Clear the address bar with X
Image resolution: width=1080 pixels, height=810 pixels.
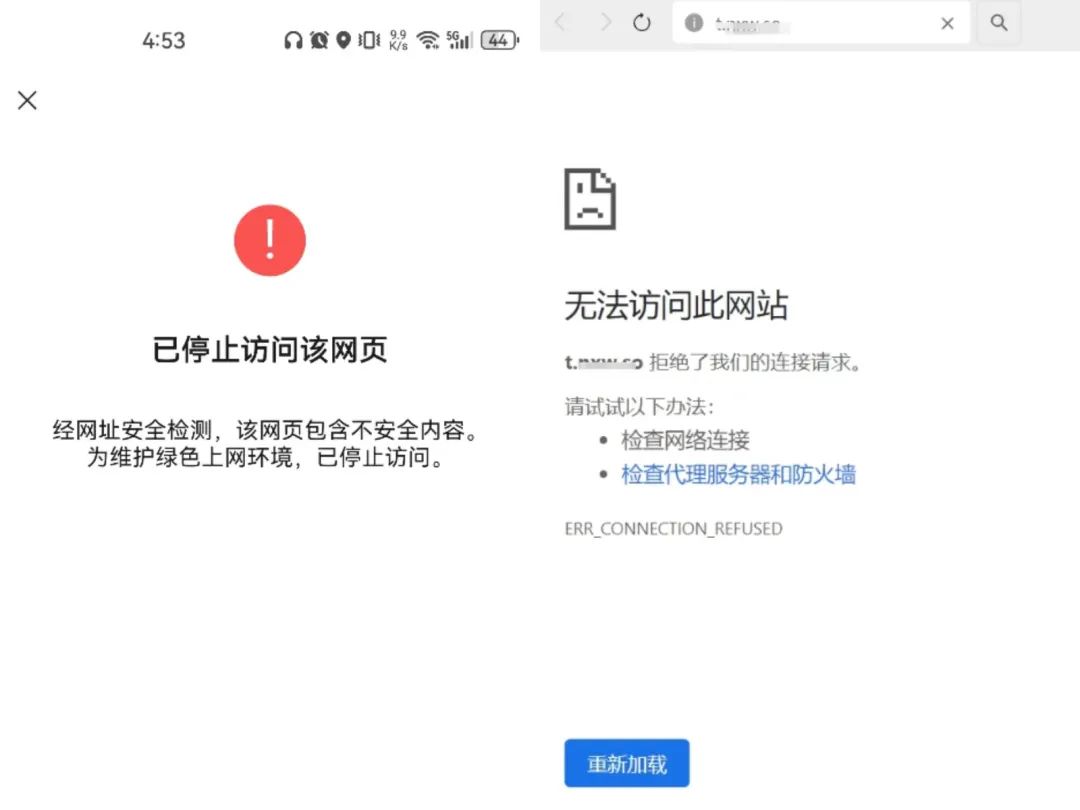point(947,23)
